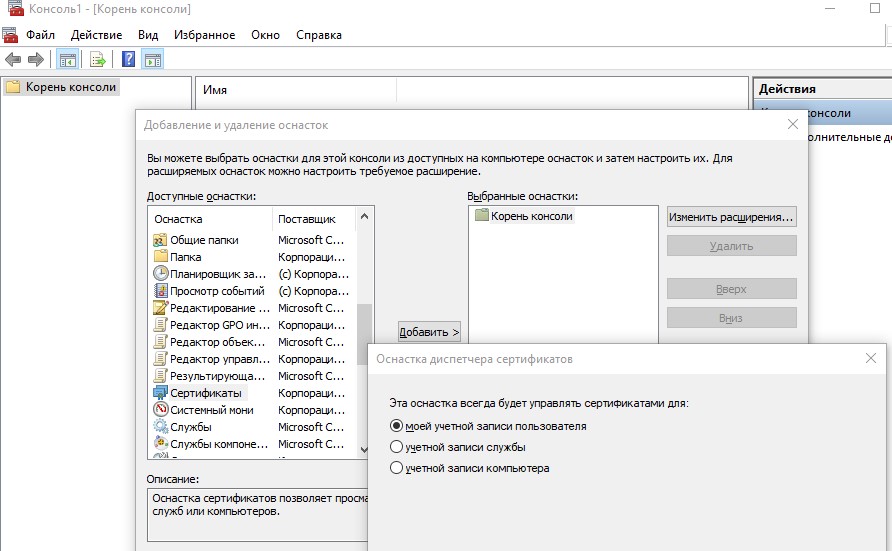This screenshot has width=892, height=551.
Task: Select the Системный монитор snap-in icon
Action: pyautogui.click(x=160, y=410)
